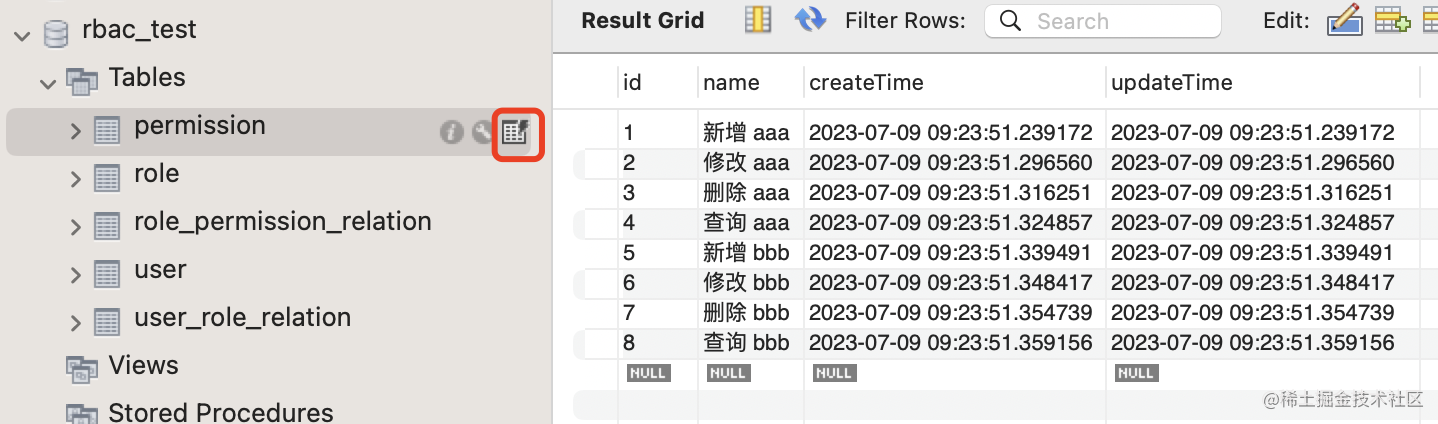Click the createTime column header
1438x424 pixels.
point(866,82)
